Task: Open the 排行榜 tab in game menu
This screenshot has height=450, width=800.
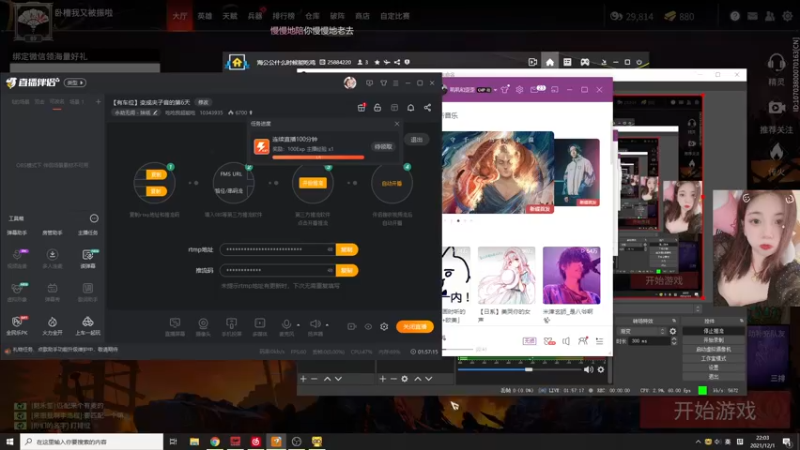Action: coord(283,16)
